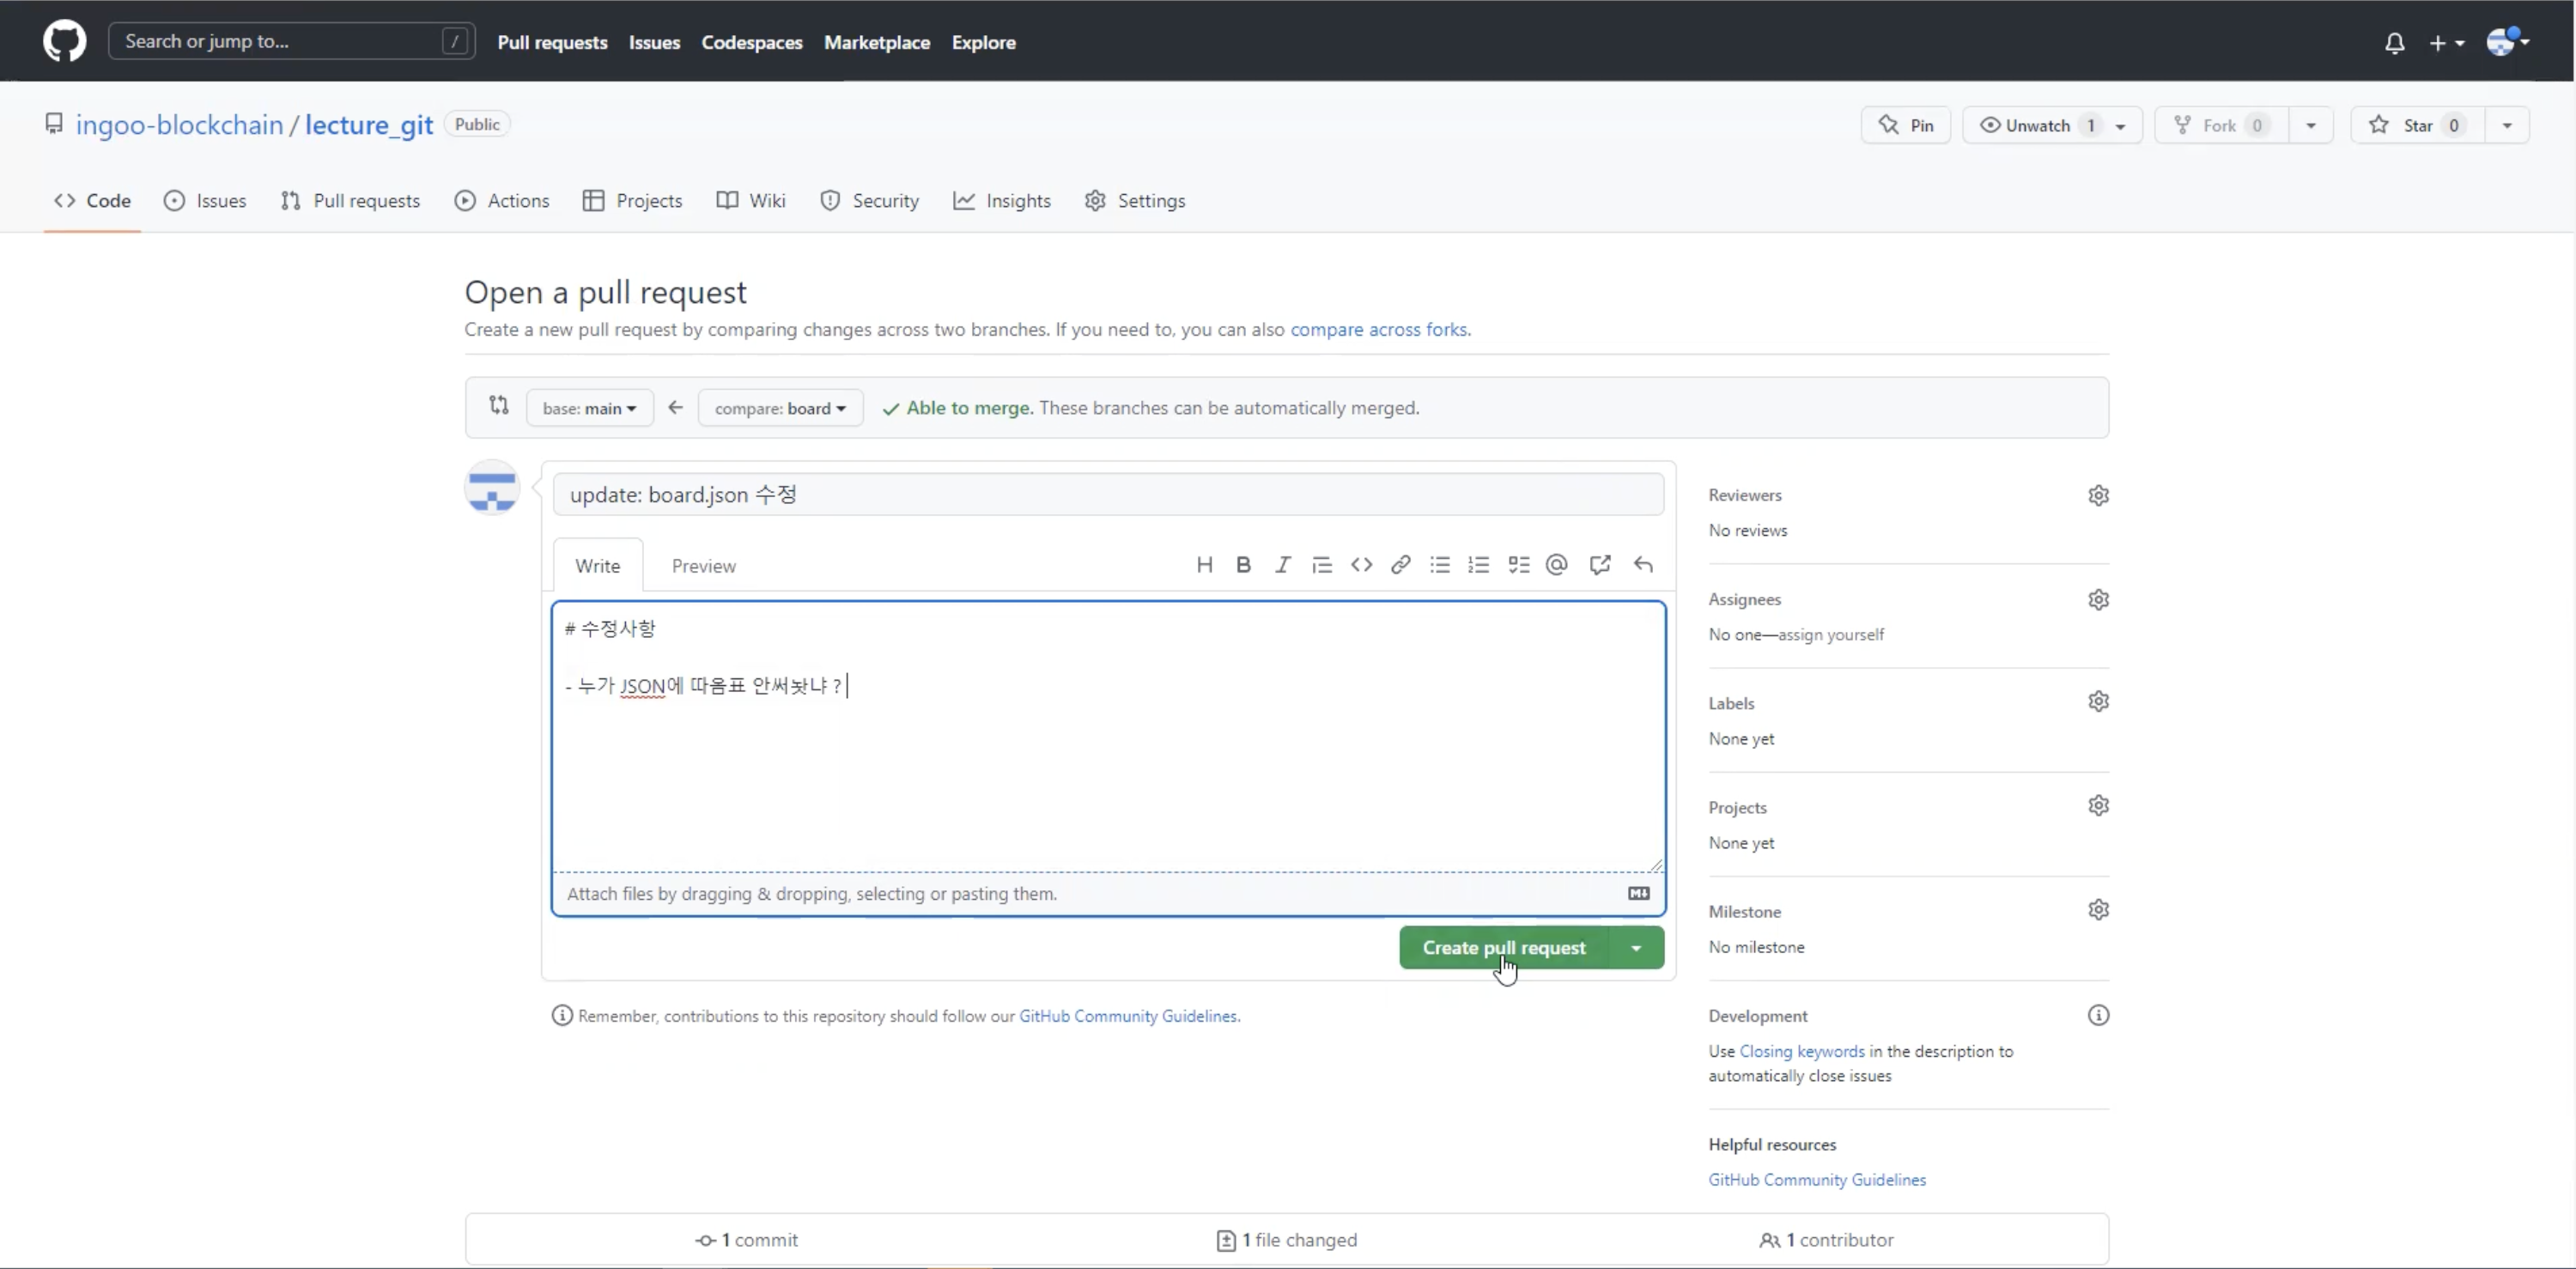Image resolution: width=2576 pixels, height=1269 pixels.
Task: Click the italic formatting icon
Action: point(1282,565)
